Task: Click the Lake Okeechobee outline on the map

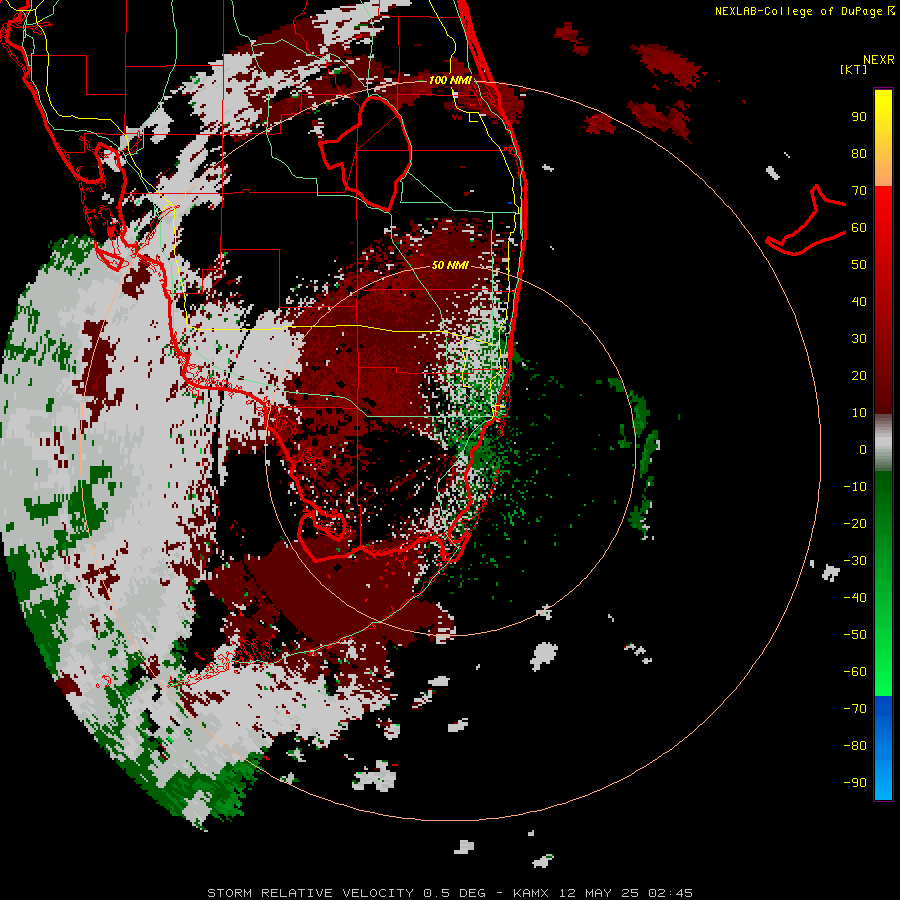Action: click(365, 153)
